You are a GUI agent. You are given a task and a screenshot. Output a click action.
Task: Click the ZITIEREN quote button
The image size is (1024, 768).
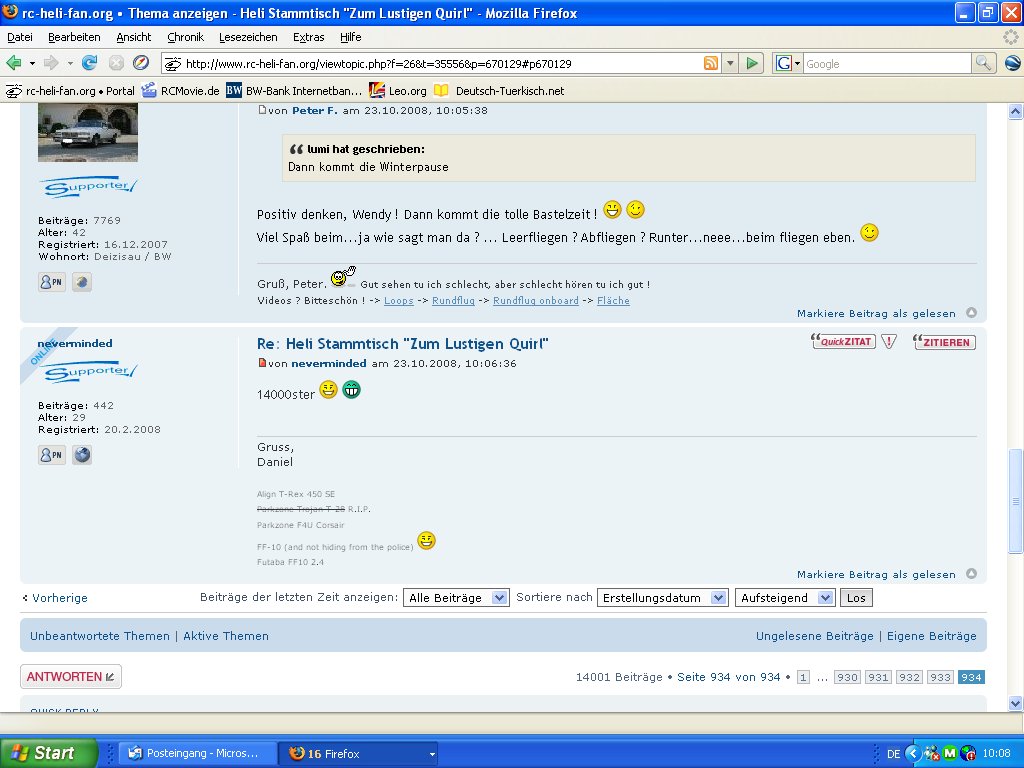(x=944, y=342)
